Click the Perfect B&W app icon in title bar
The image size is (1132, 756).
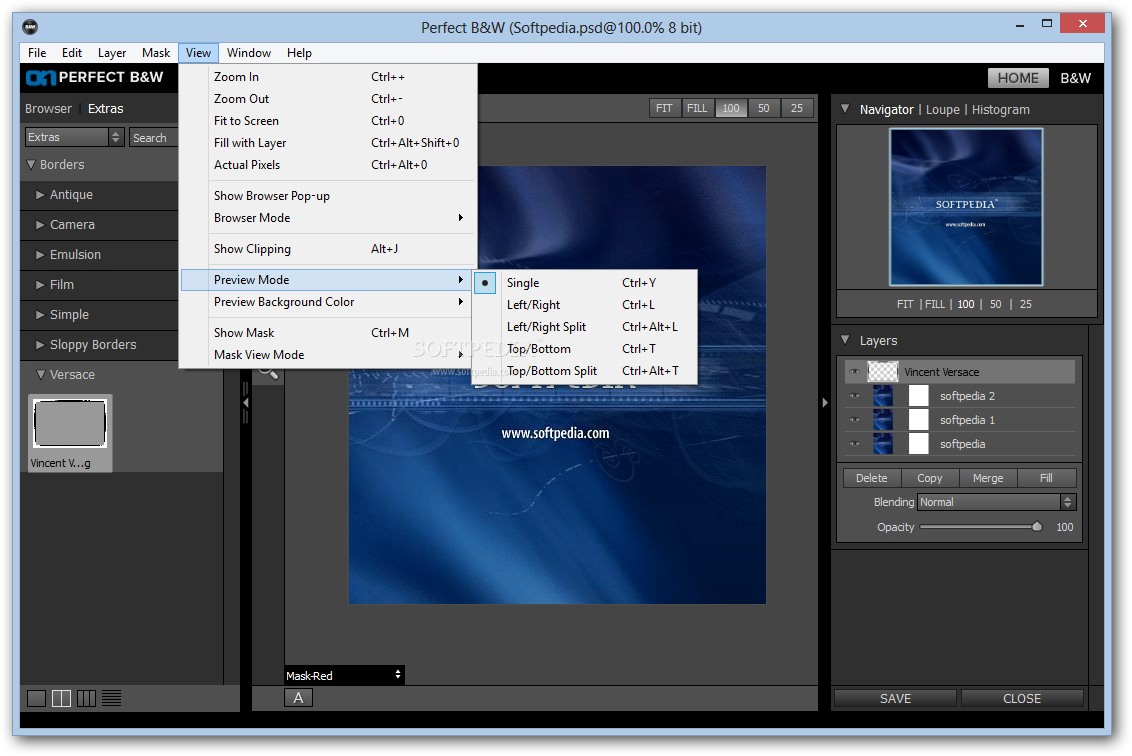pyautogui.click(x=30, y=27)
